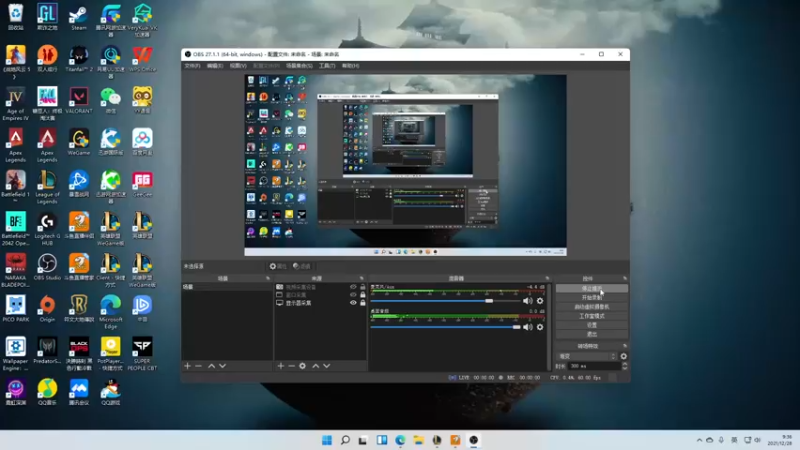The image size is (800, 450).
Task: Open Titanfall 2 desktop icon
Action: tap(79, 59)
